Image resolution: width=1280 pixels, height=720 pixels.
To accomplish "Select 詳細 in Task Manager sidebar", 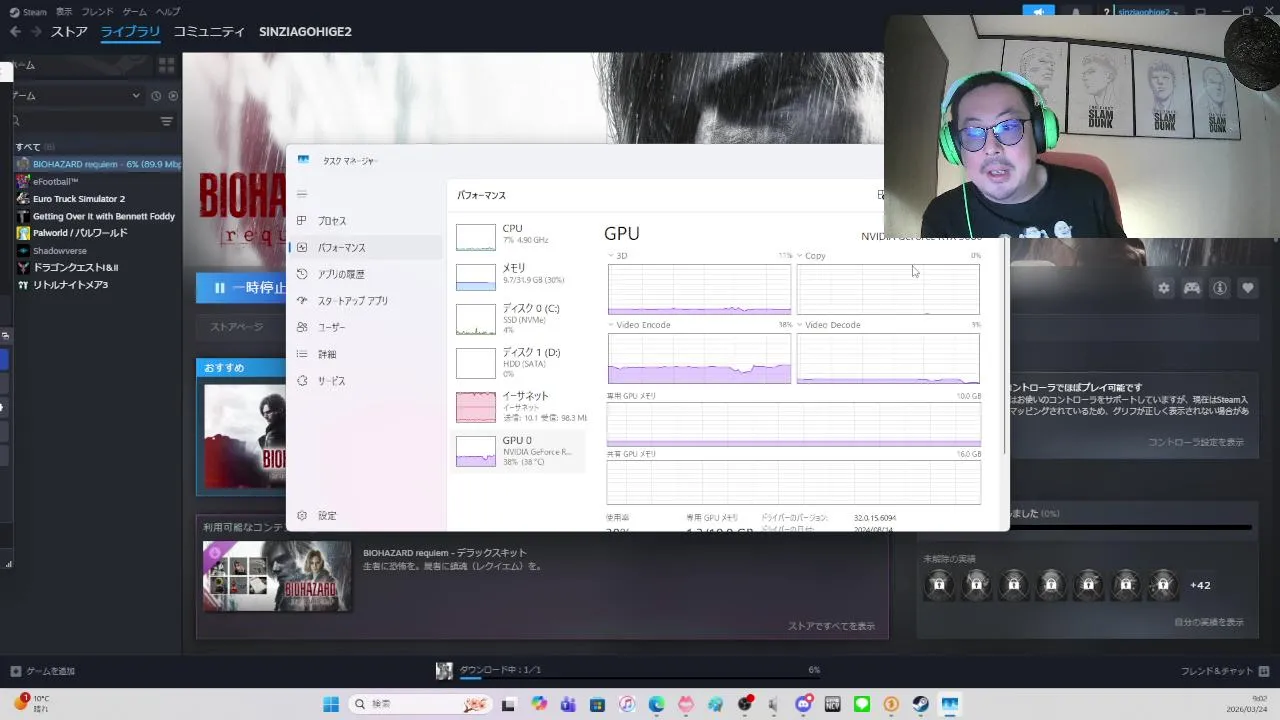I will coord(366,354).
